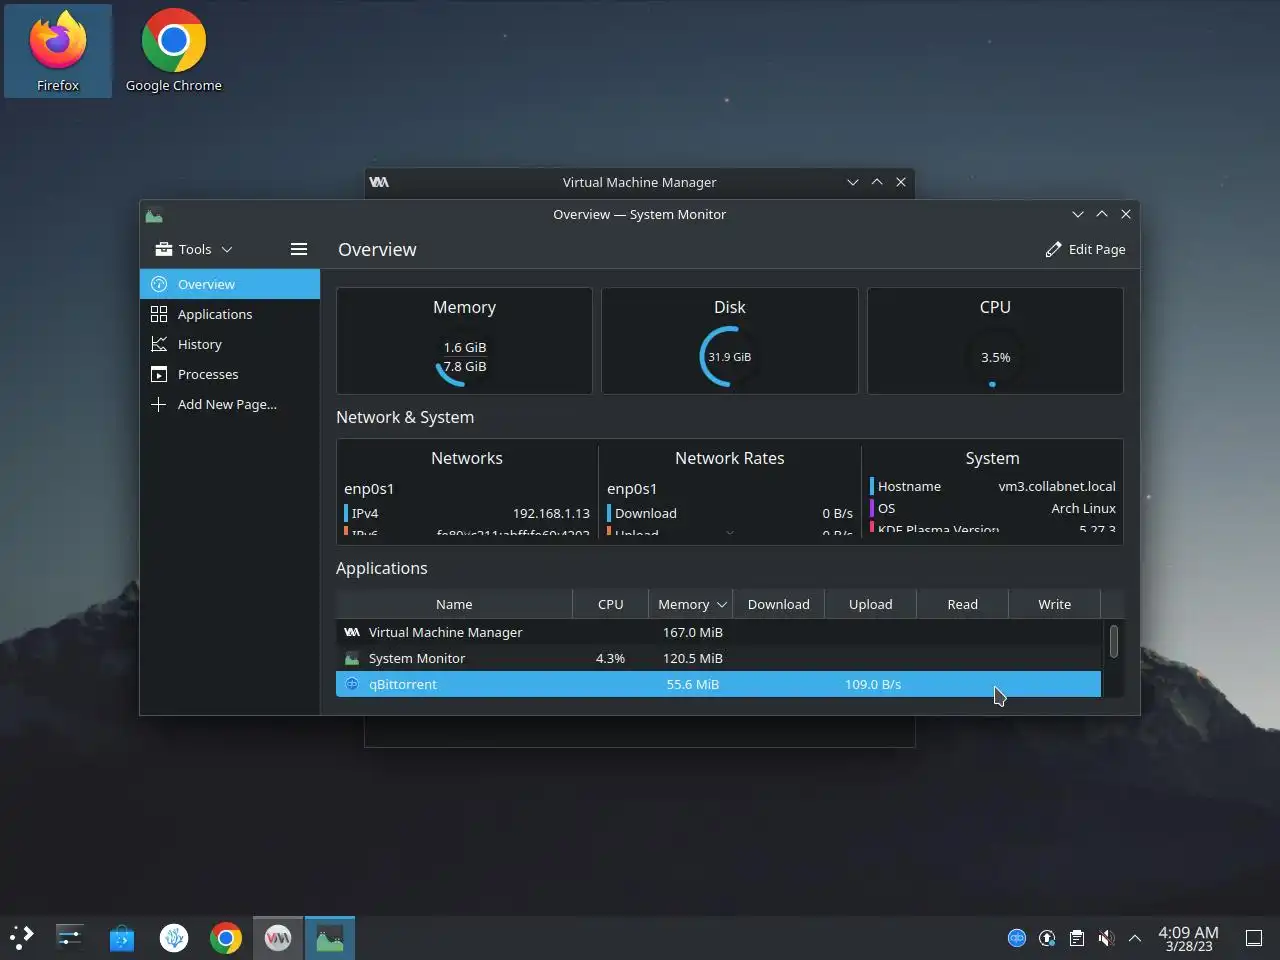
Task: Click the muted volume tray icon
Action: coord(1106,938)
